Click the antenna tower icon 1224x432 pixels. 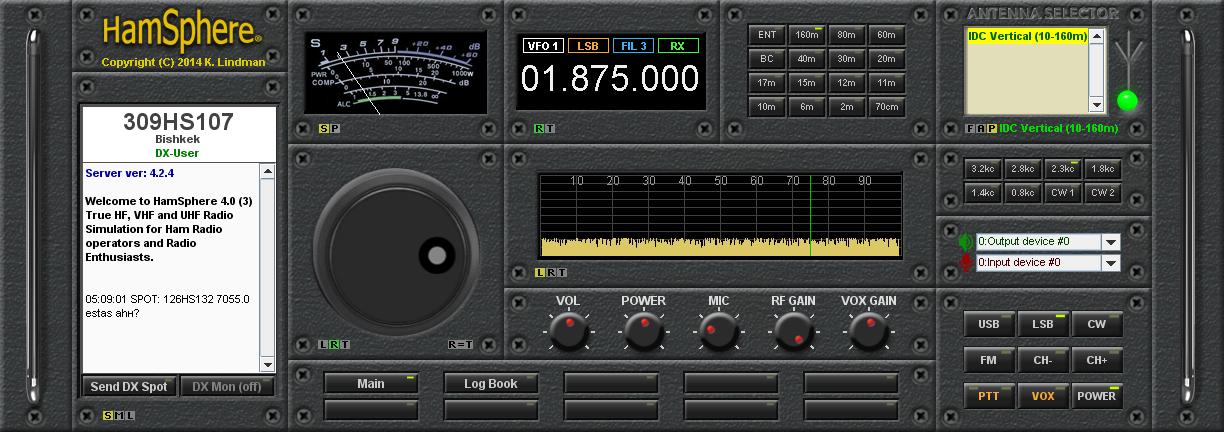pyautogui.click(x=1128, y=58)
